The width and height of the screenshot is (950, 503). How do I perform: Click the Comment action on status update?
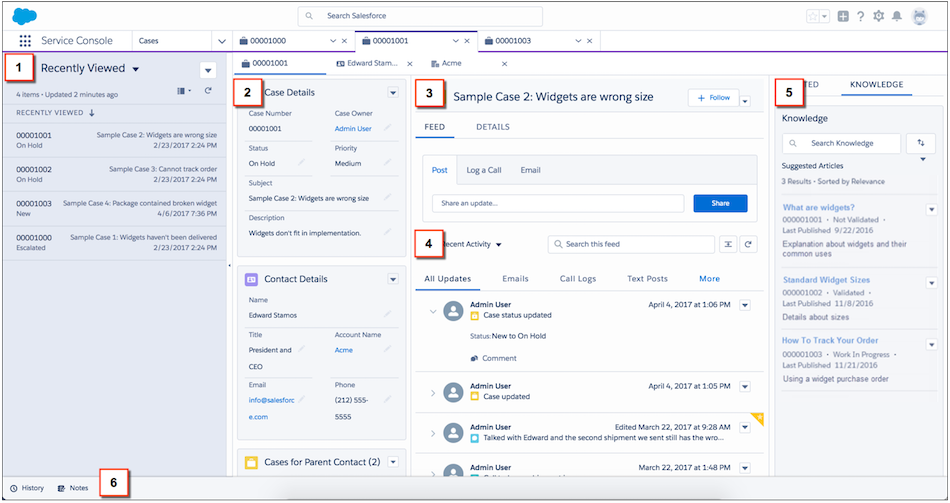click(494, 358)
